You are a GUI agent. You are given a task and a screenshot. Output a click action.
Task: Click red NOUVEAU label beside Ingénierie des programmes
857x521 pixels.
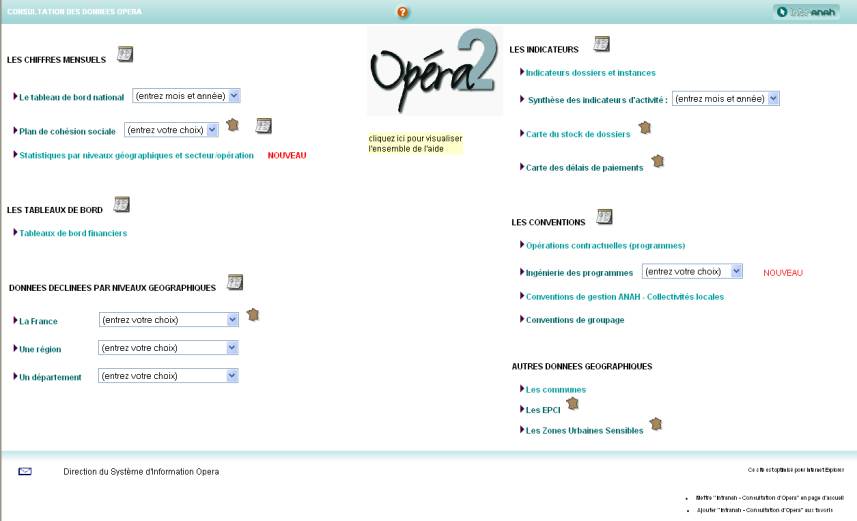783,273
